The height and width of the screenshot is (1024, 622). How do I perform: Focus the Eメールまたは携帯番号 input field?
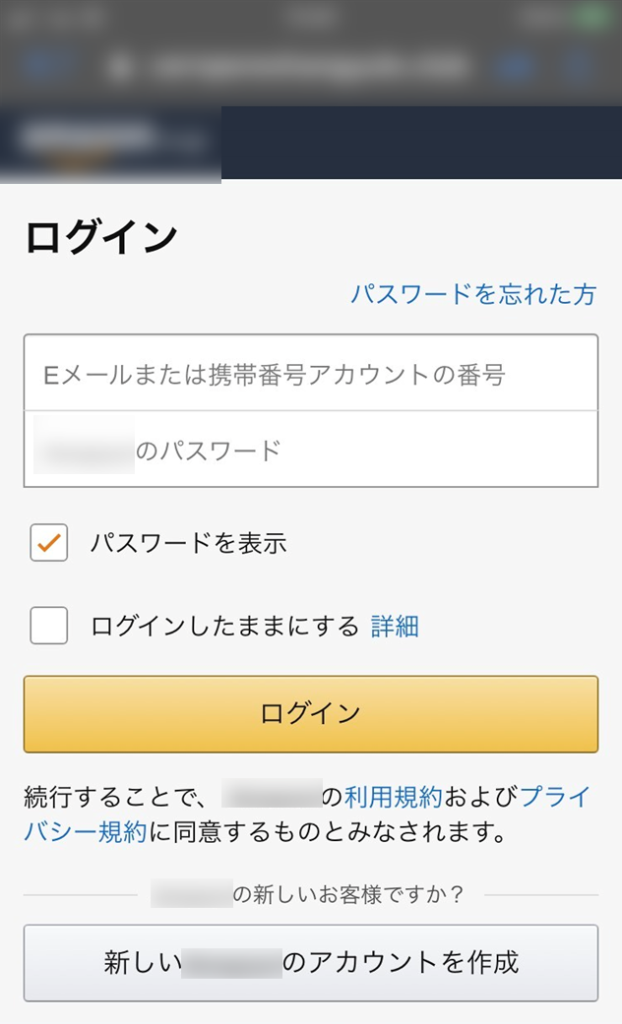coord(310,375)
